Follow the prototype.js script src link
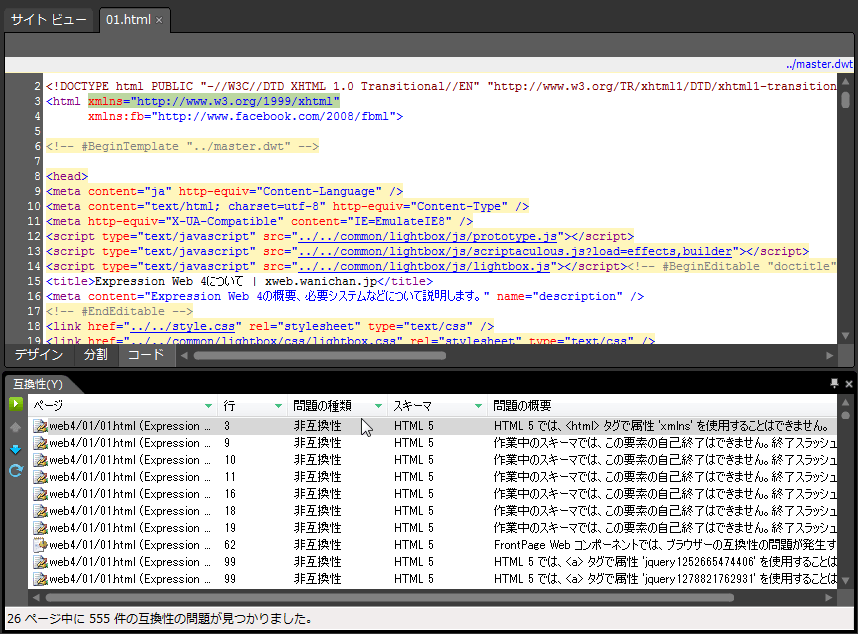 click(x=427, y=236)
